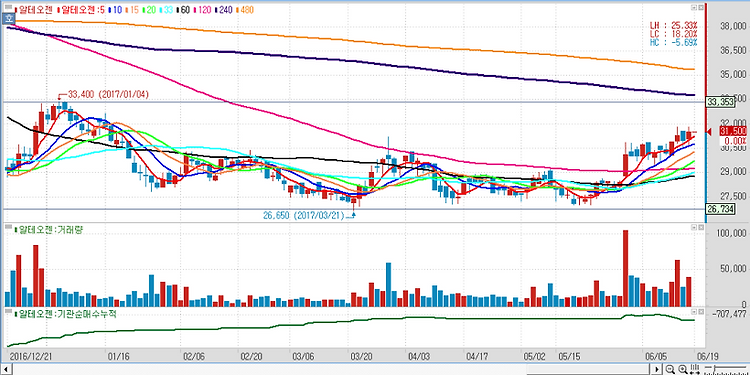Click the blue '호' button at top-left

(x=9, y=19)
